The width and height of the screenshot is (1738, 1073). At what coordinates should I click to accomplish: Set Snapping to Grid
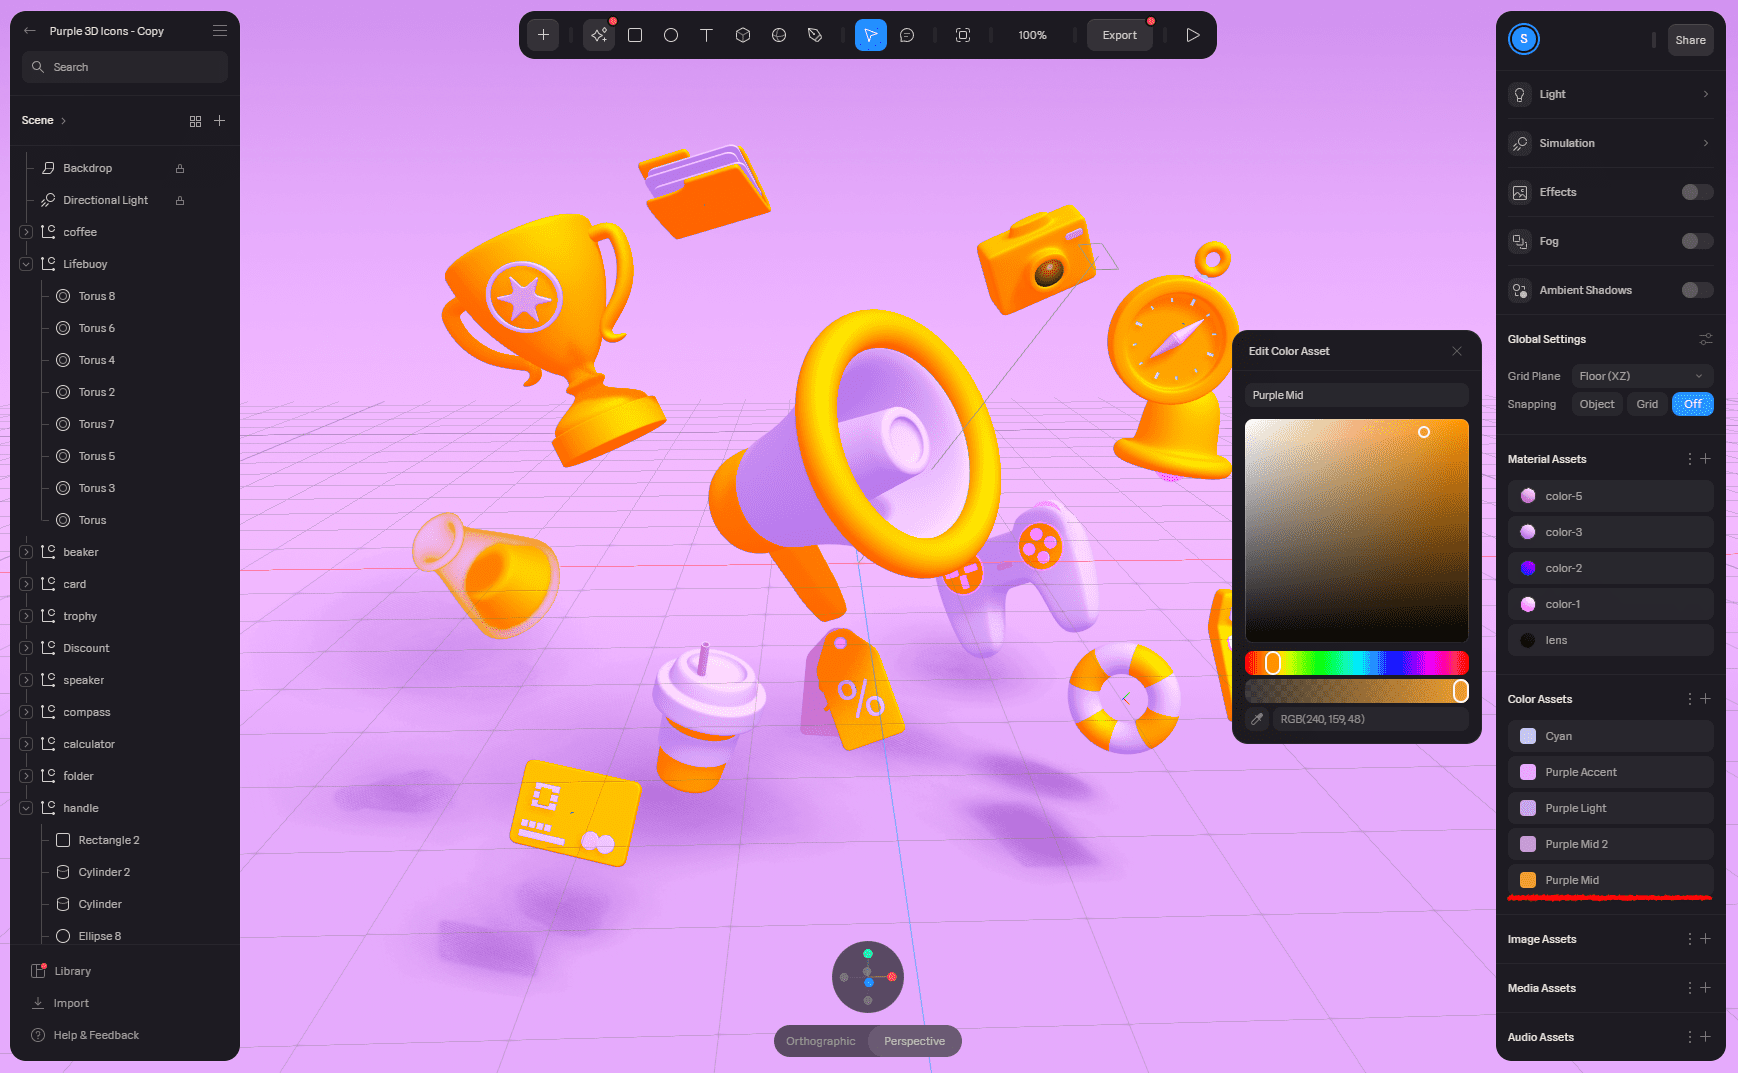[1647, 404]
